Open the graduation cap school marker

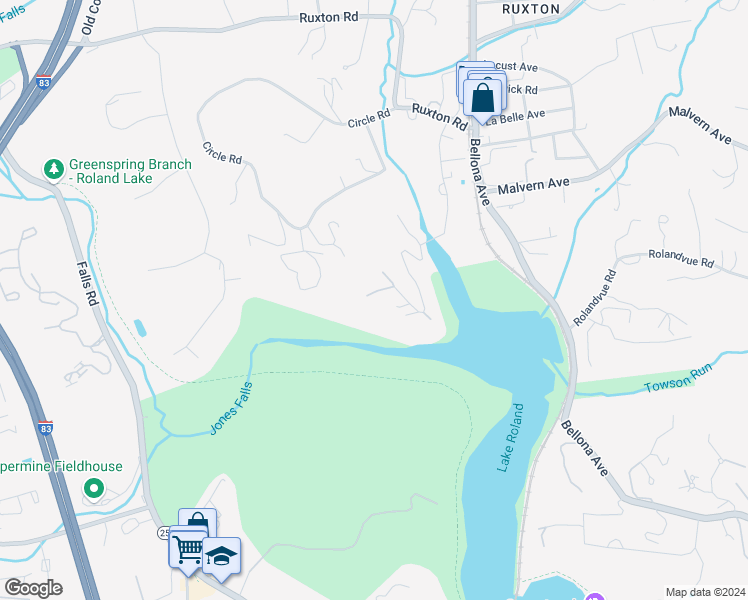pyautogui.click(x=221, y=556)
